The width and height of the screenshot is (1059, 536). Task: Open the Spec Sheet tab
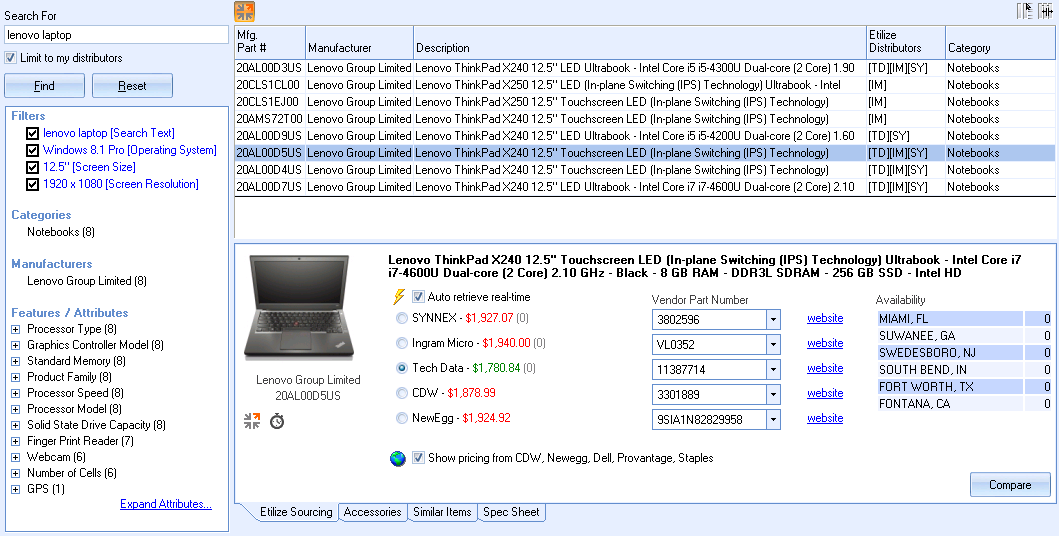click(x=511, y=512)
